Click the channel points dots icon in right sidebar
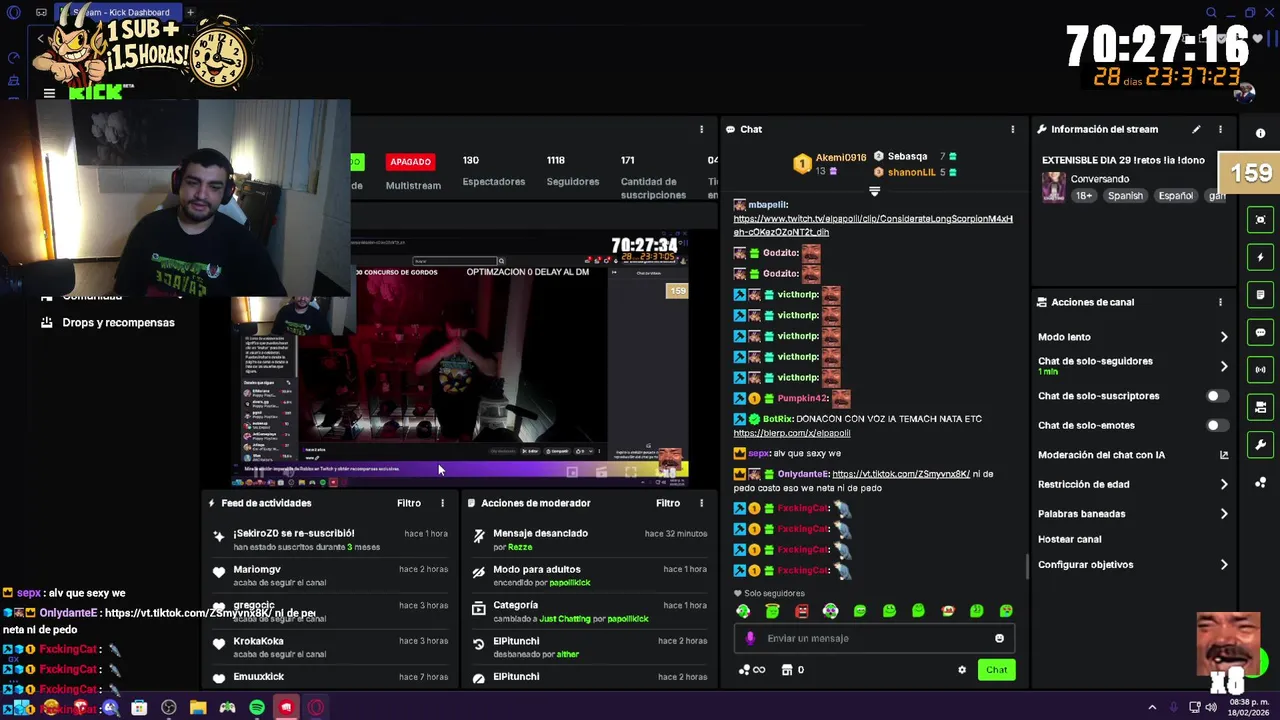 (1260, 483)
